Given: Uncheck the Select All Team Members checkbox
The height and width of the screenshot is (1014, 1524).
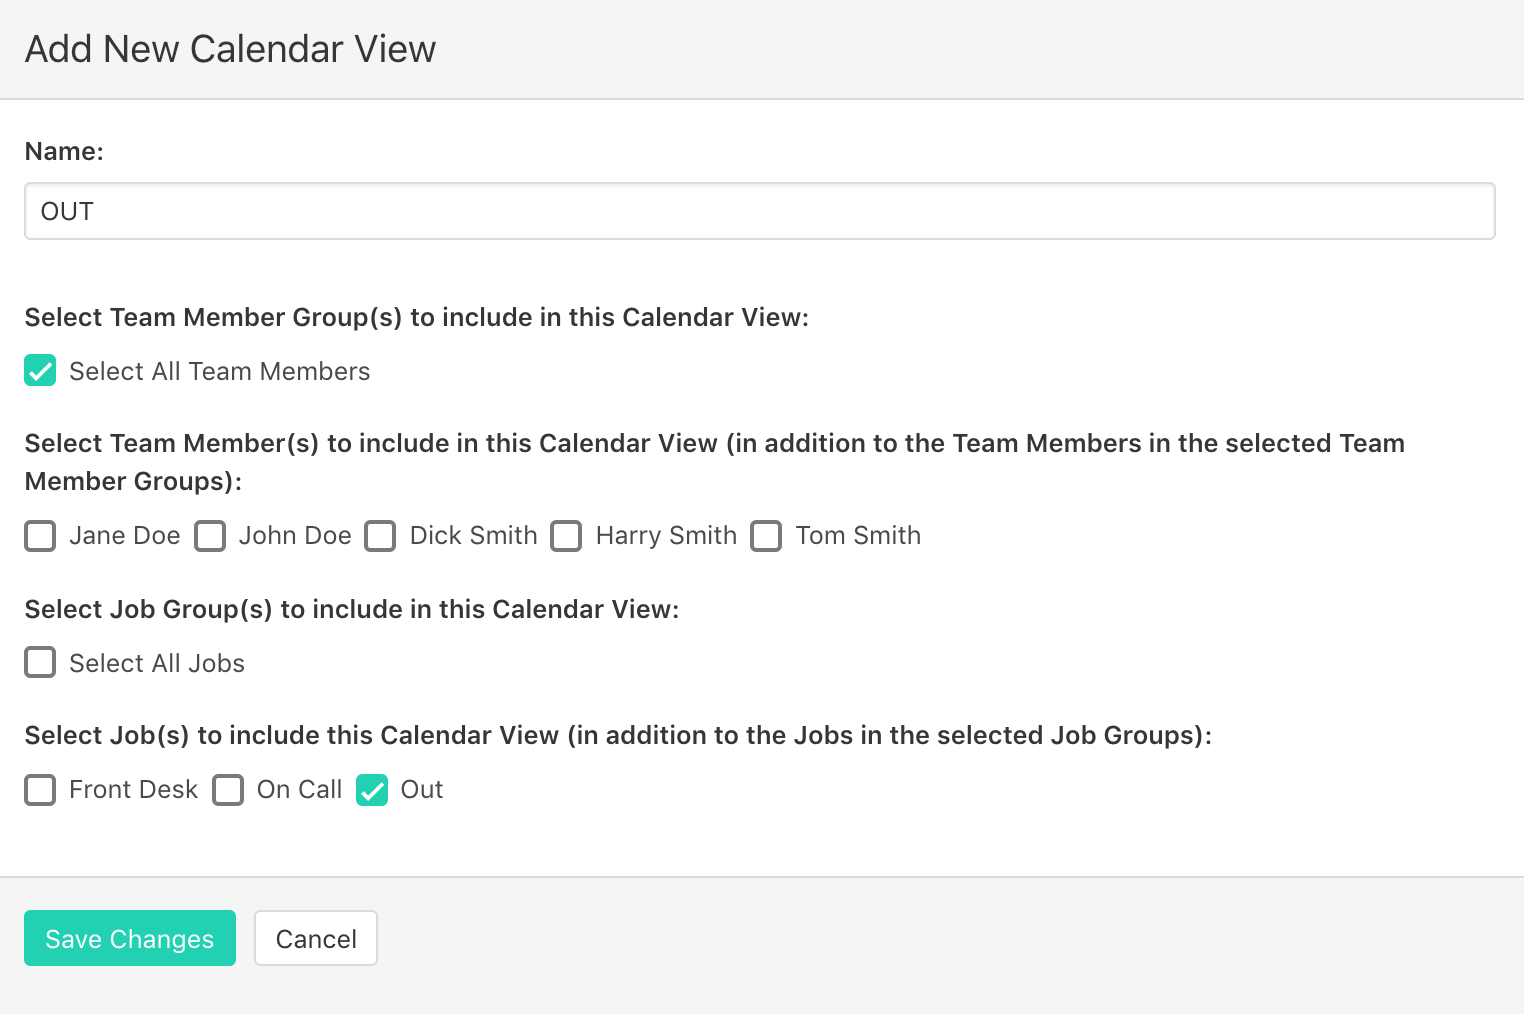Looking at the screenshot, I should tap(40, 371).
